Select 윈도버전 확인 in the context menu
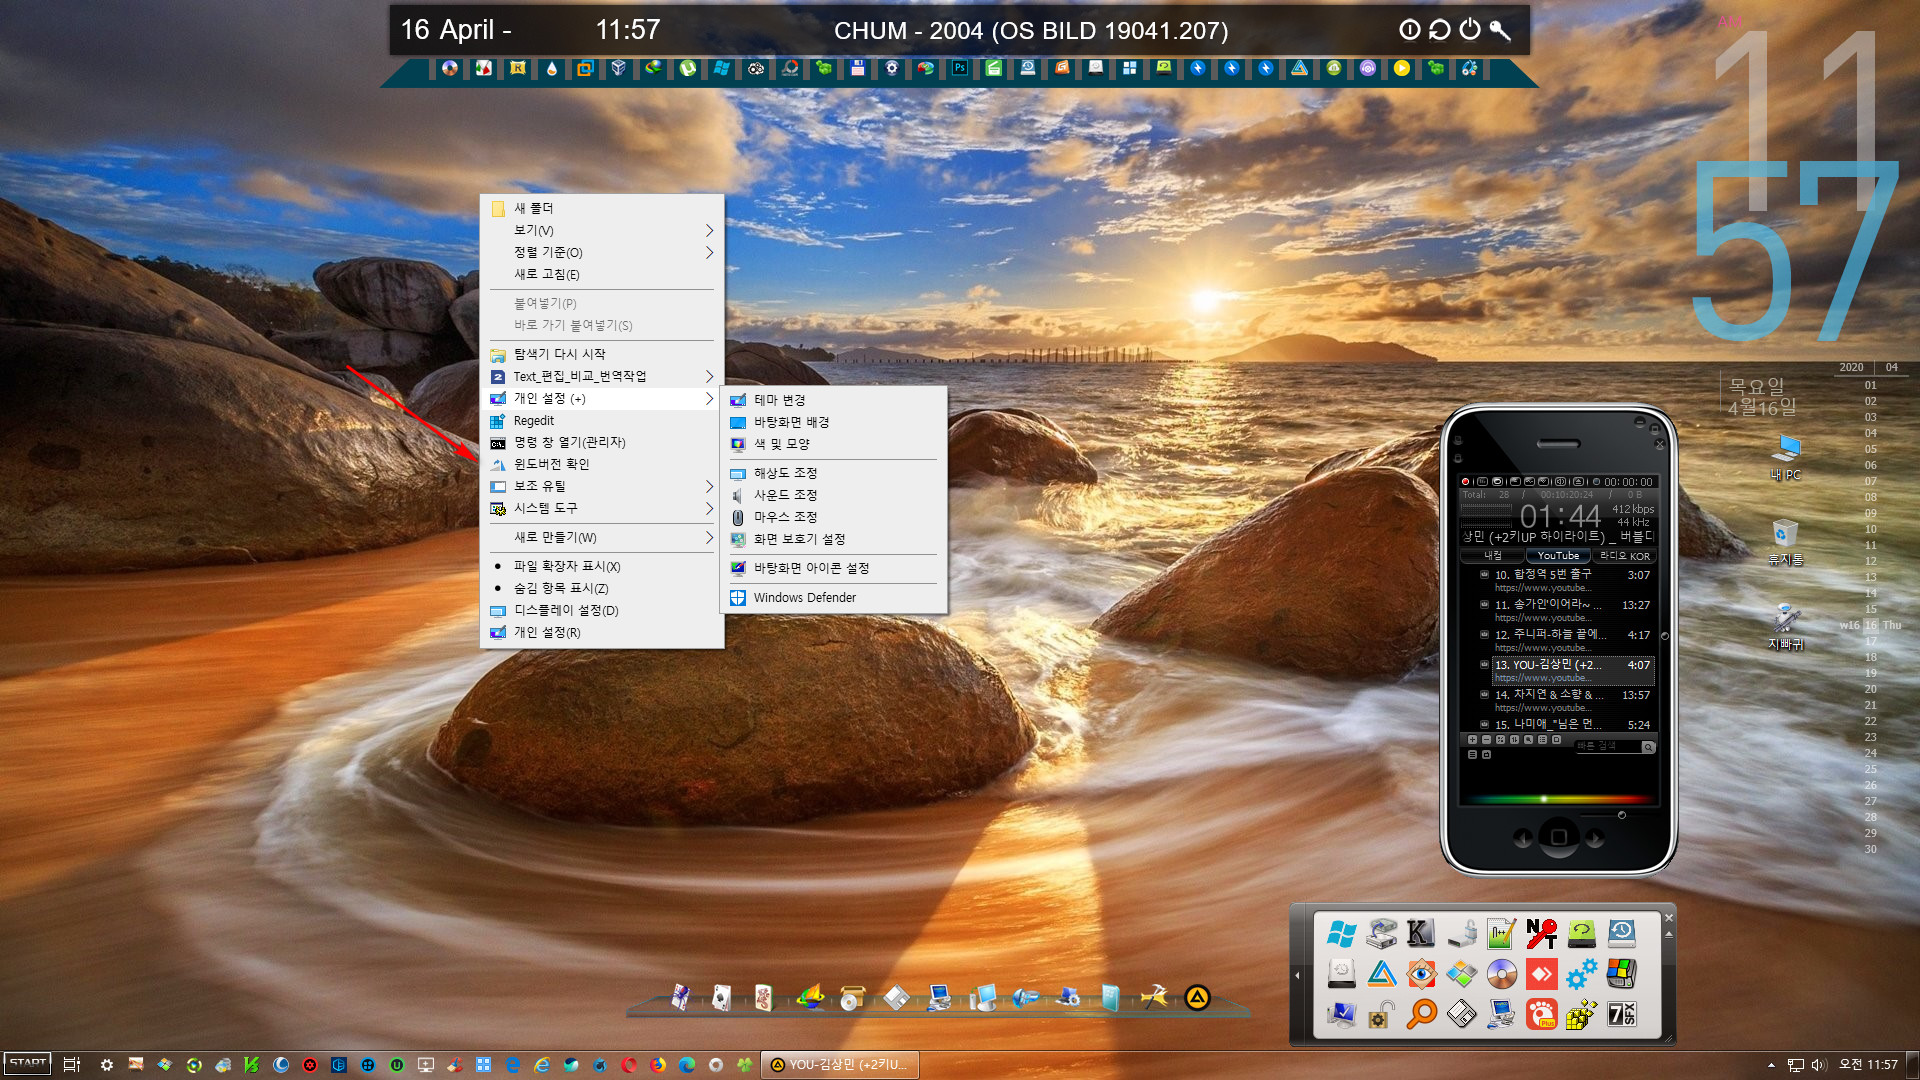 pos(601,464)
